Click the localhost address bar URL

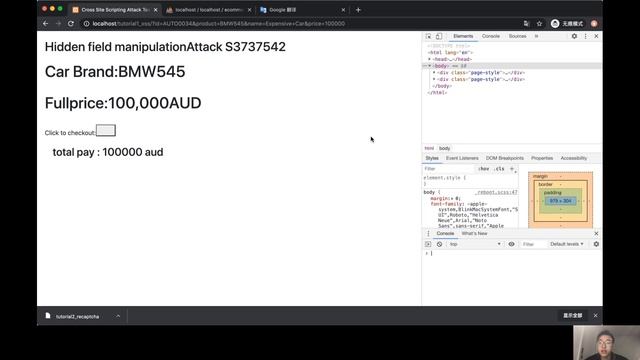tap(218, 24)
